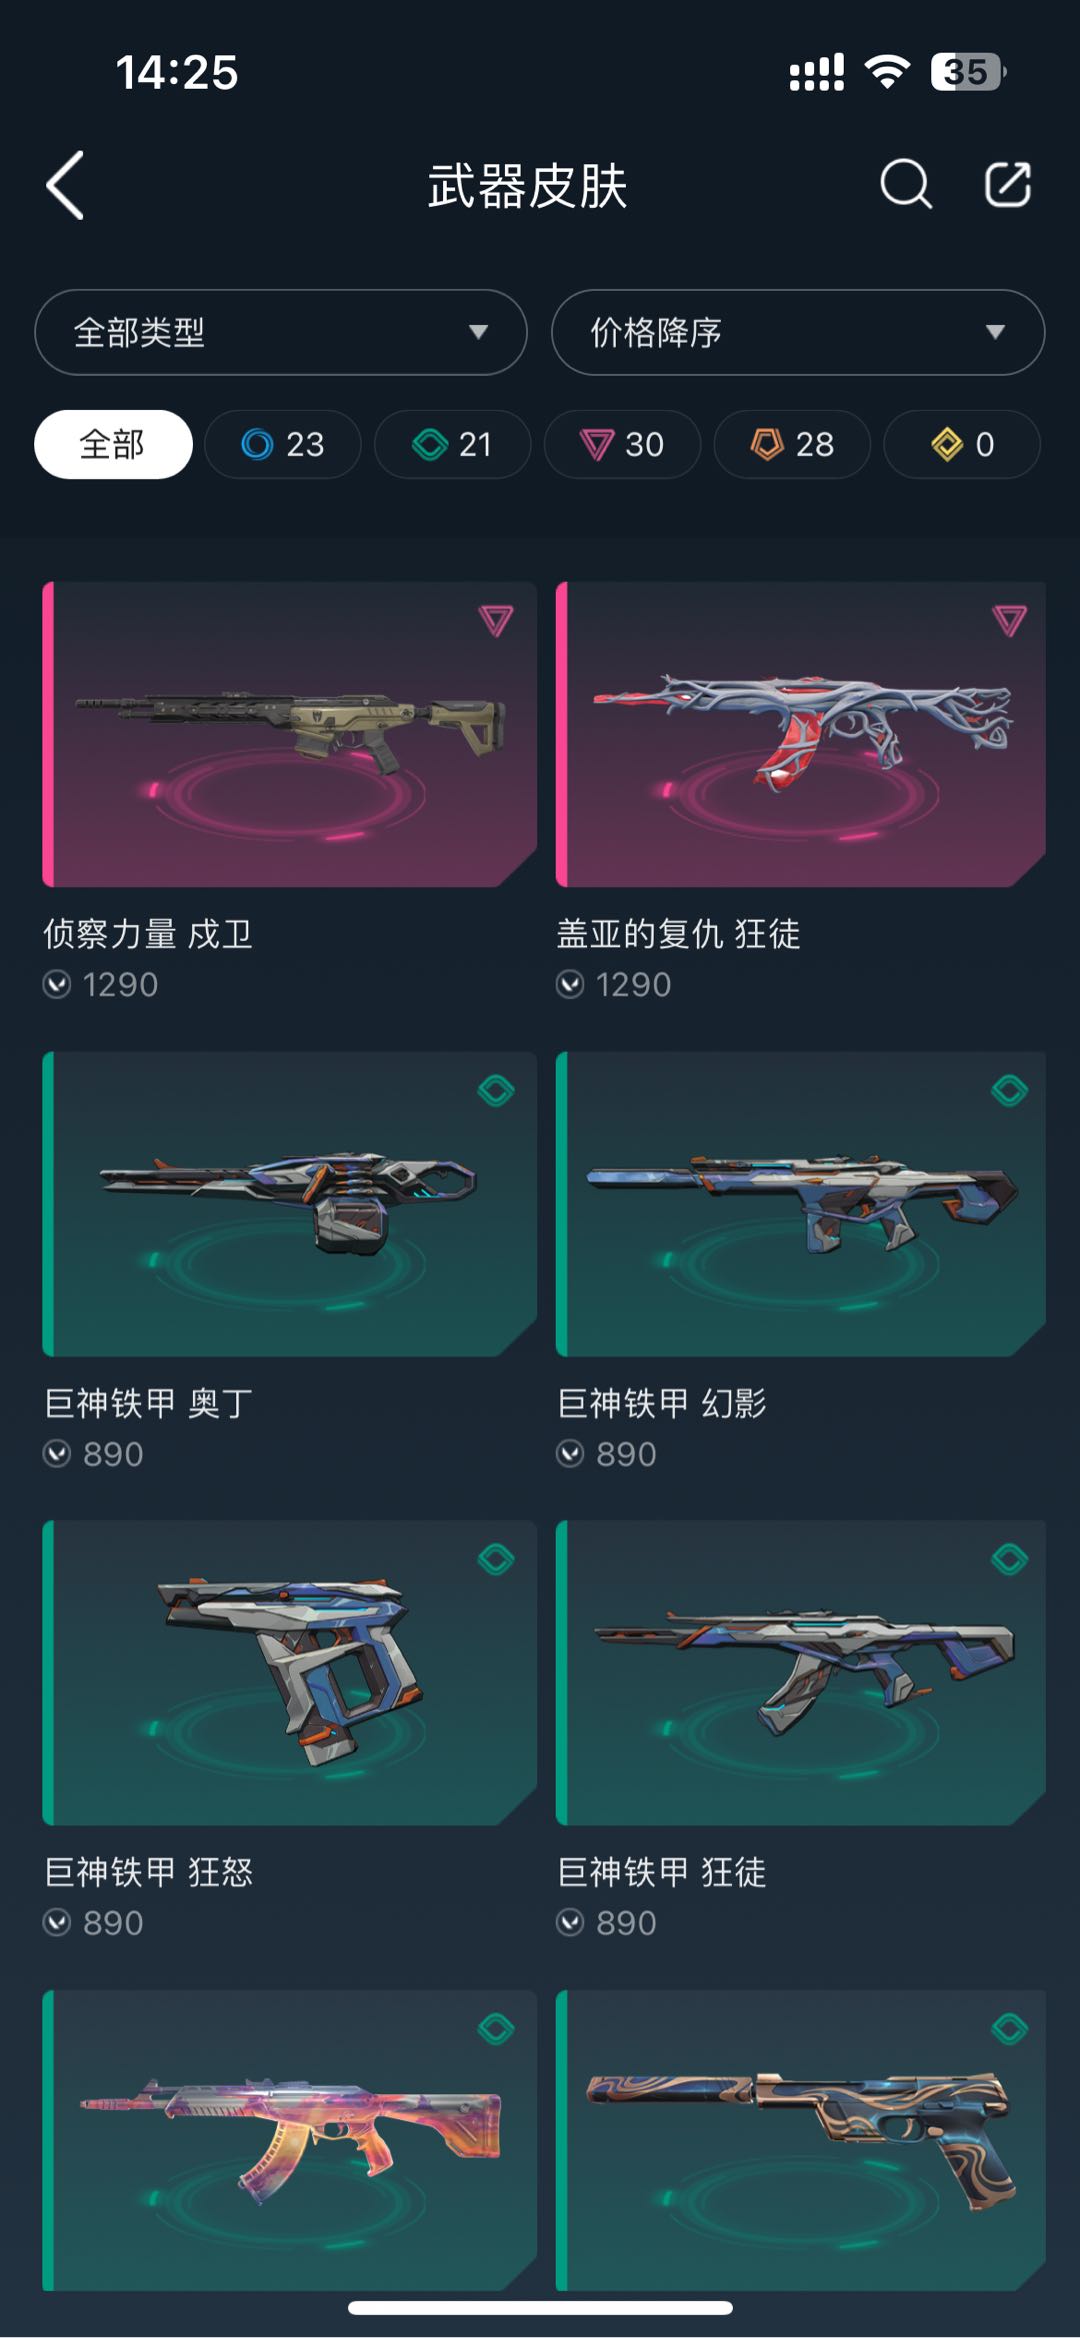Open 盖亚的复仇 狂徒 skin thumbnail
The image size is (1080, 2338).
(x=801, y=734)
